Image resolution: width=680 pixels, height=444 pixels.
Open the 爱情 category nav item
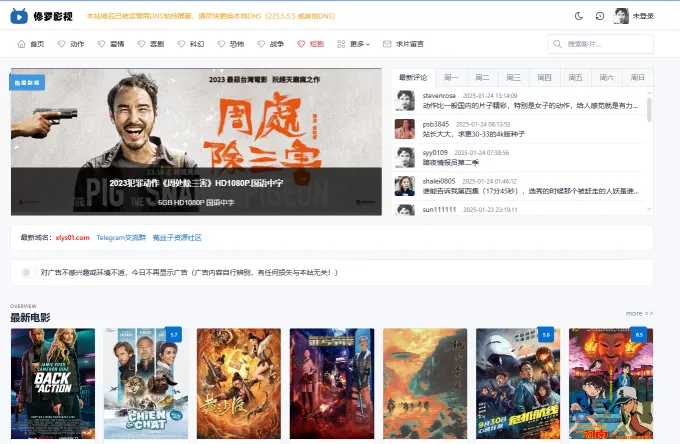(111, 44)
